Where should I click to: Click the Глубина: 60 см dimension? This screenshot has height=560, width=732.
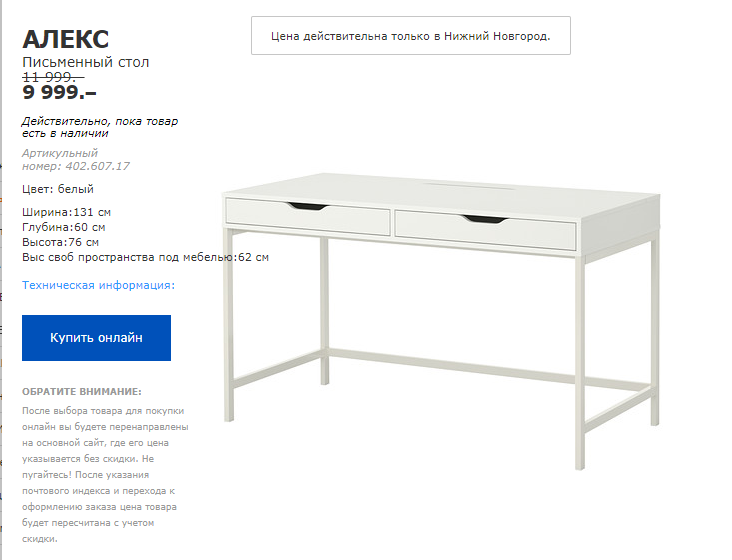(x=63, y=227)
